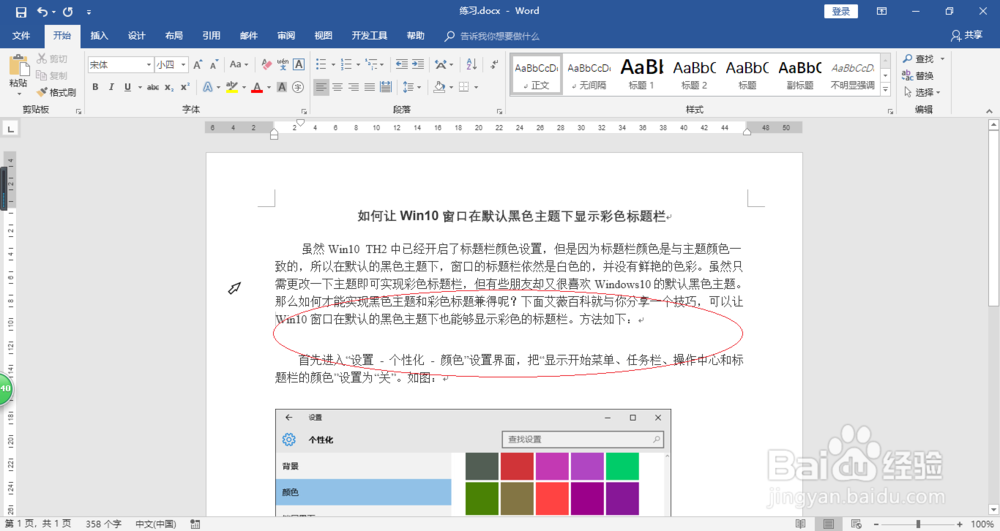Apply the No Spacing (无间隔) style
Image resolution: width=1000 pixels, height=531 pixels.
pyautogui.click(x=589, y=75)
